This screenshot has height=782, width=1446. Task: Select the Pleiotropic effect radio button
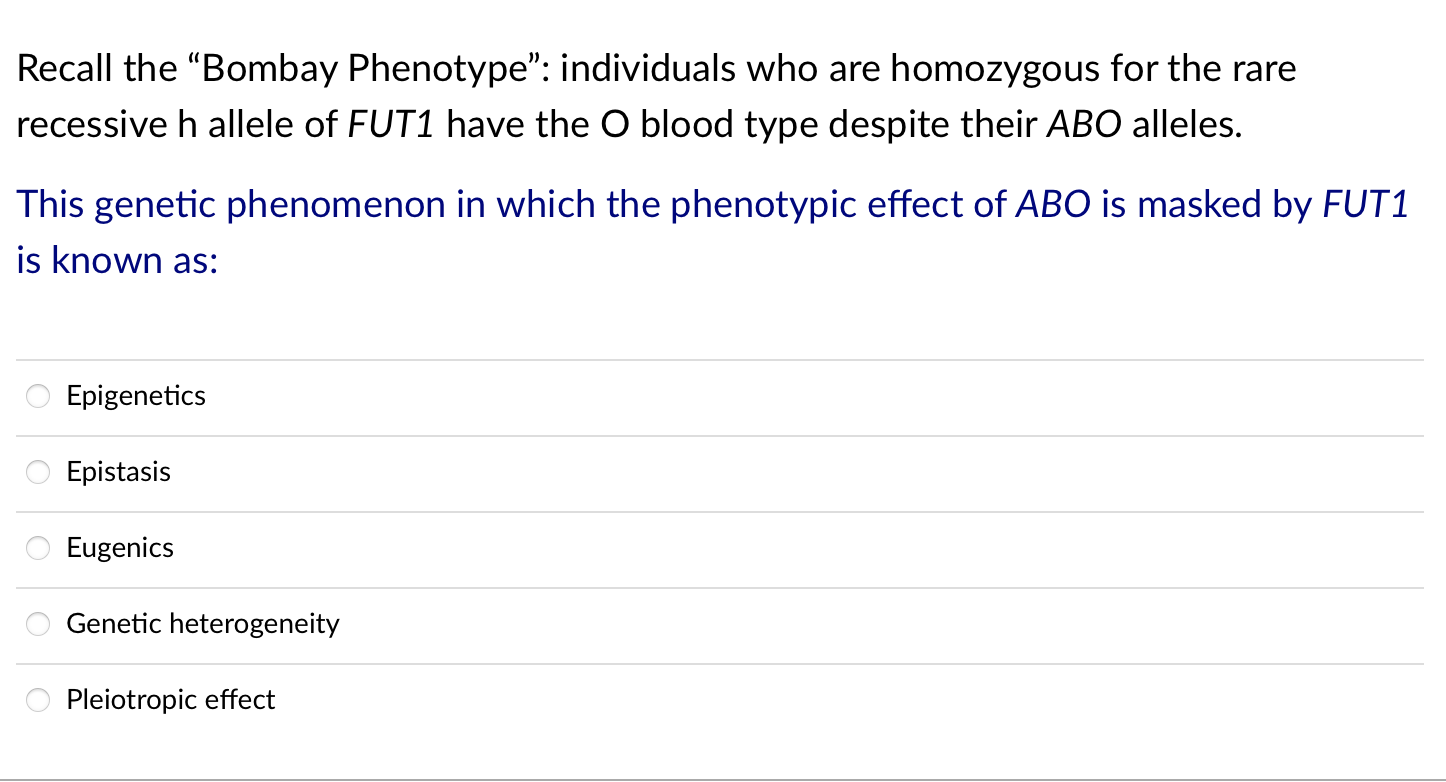[x=38, y=700]
